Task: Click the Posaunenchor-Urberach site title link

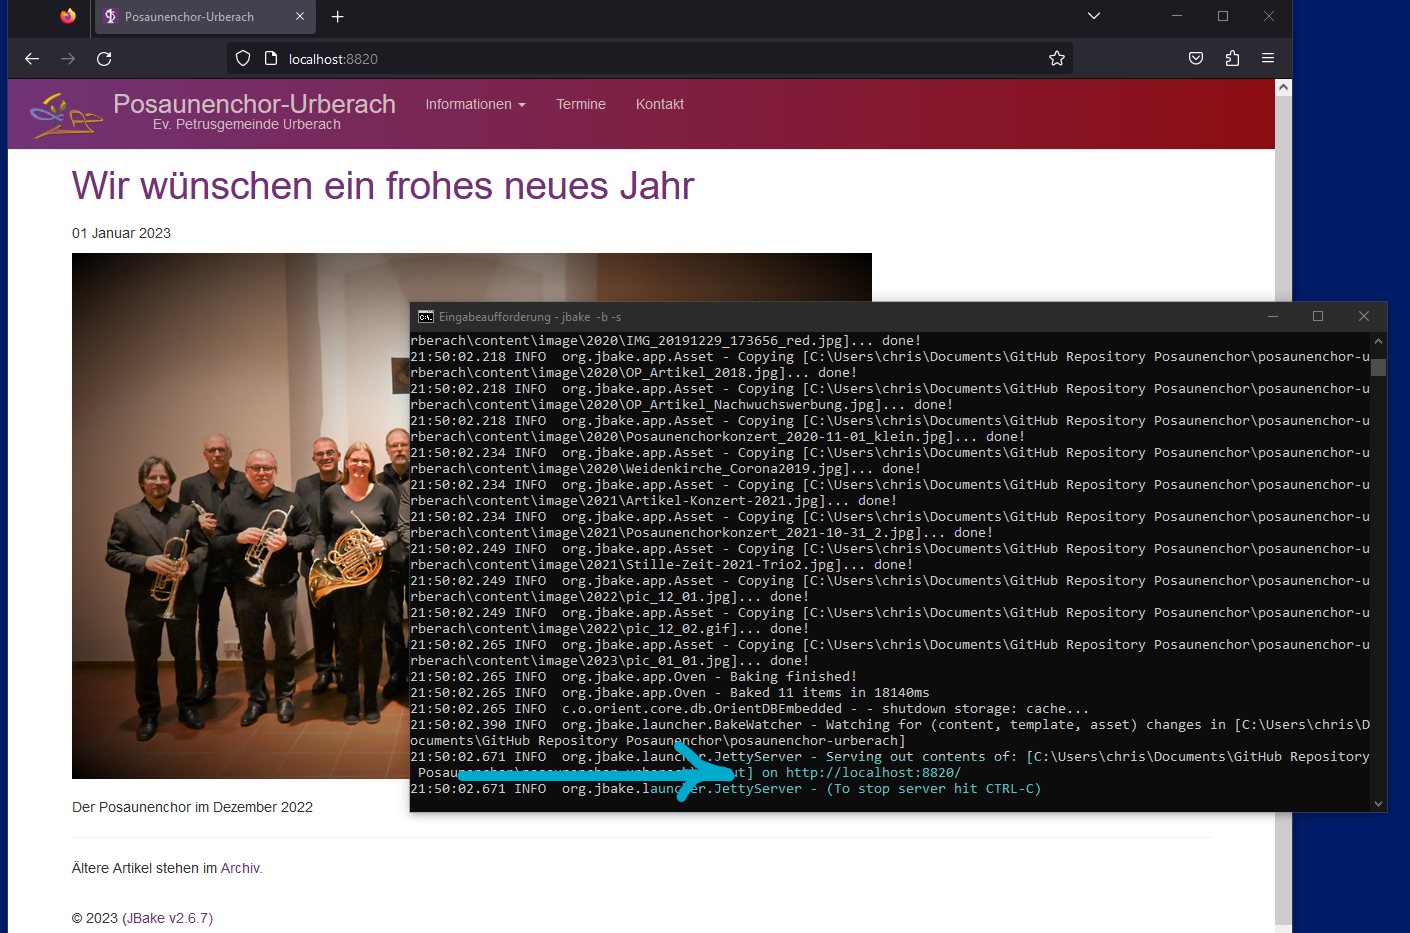Action: (x=254, y=104)
